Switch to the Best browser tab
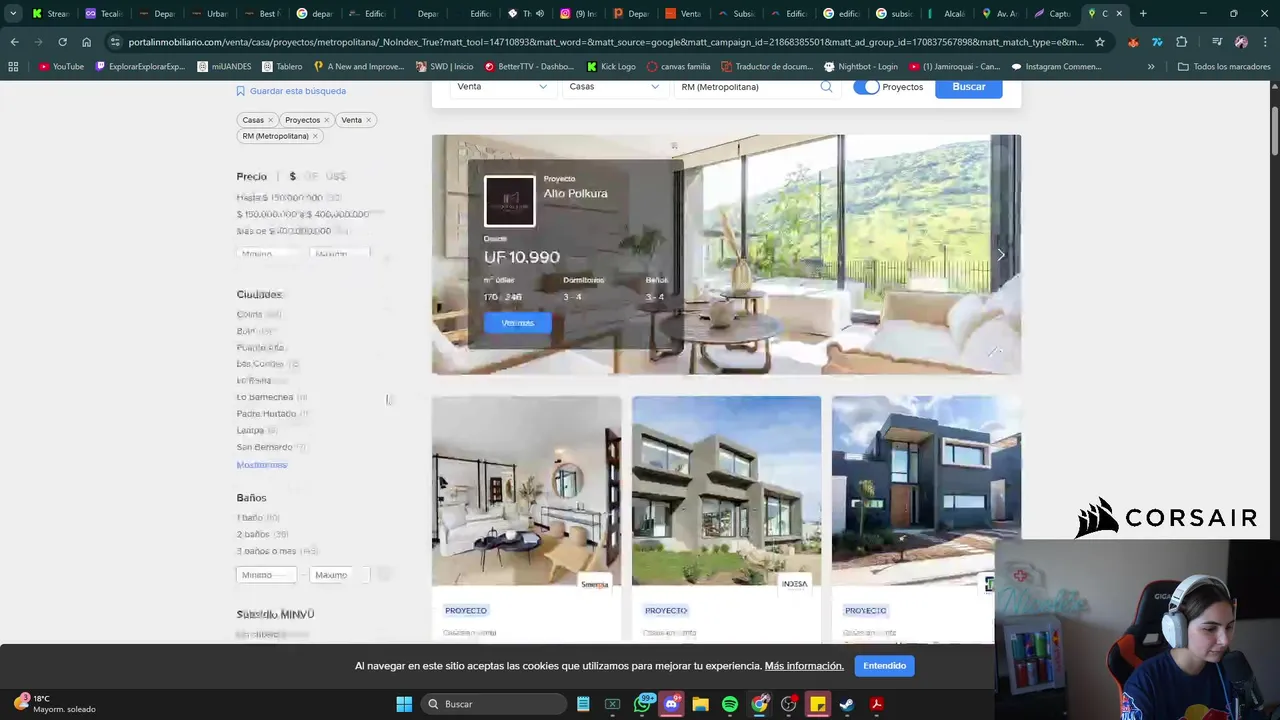1280x720 pixels. (261, 14)
